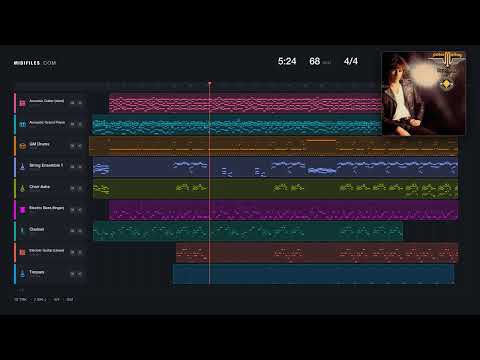Image resolution: width=480 pixels, height=360 pixels.
Task: Click the pink Acoustic Guitar MIDI clip
Action: click(x=245, y=103)
